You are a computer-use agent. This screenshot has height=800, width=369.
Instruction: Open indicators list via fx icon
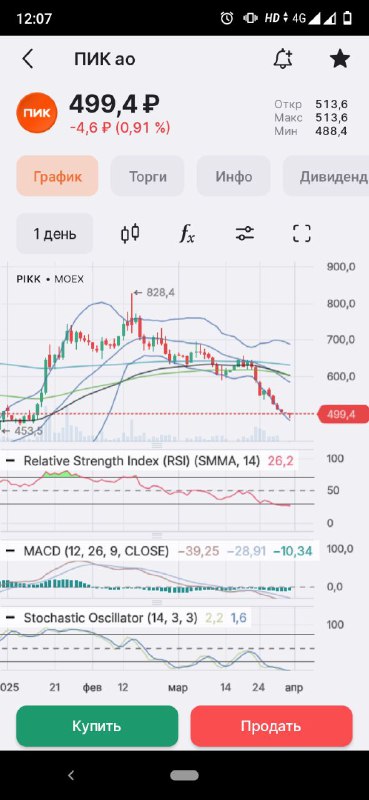[187, 234]
